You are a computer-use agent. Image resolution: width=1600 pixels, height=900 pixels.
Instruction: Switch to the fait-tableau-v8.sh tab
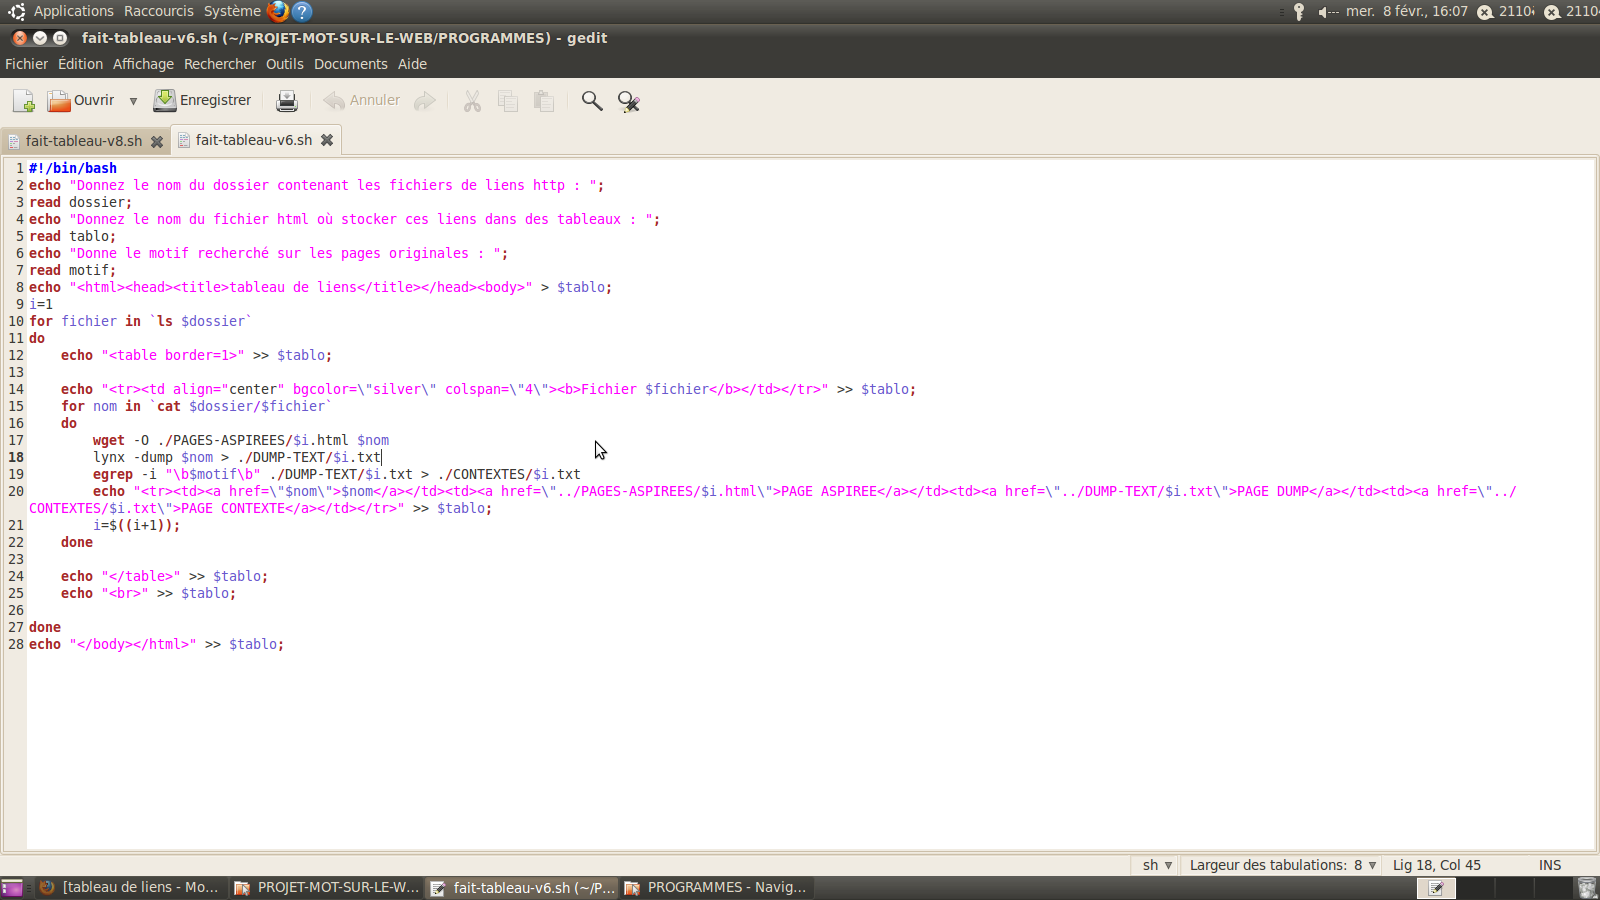(83, 141)
